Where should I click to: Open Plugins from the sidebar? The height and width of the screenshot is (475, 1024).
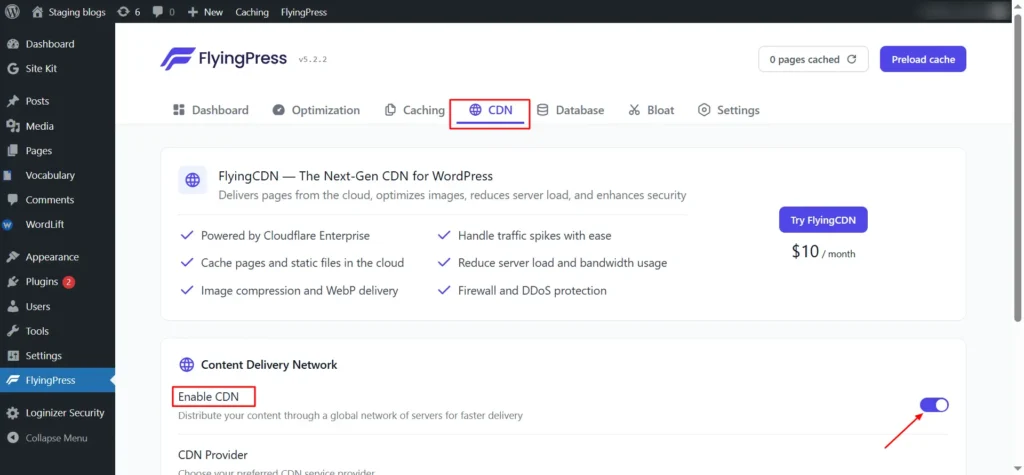42,282
